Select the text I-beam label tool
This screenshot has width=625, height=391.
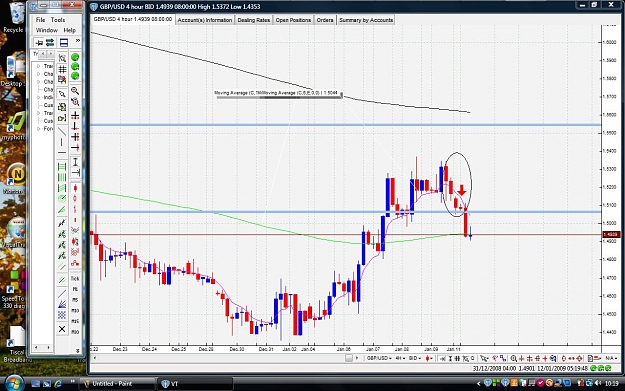75,162
